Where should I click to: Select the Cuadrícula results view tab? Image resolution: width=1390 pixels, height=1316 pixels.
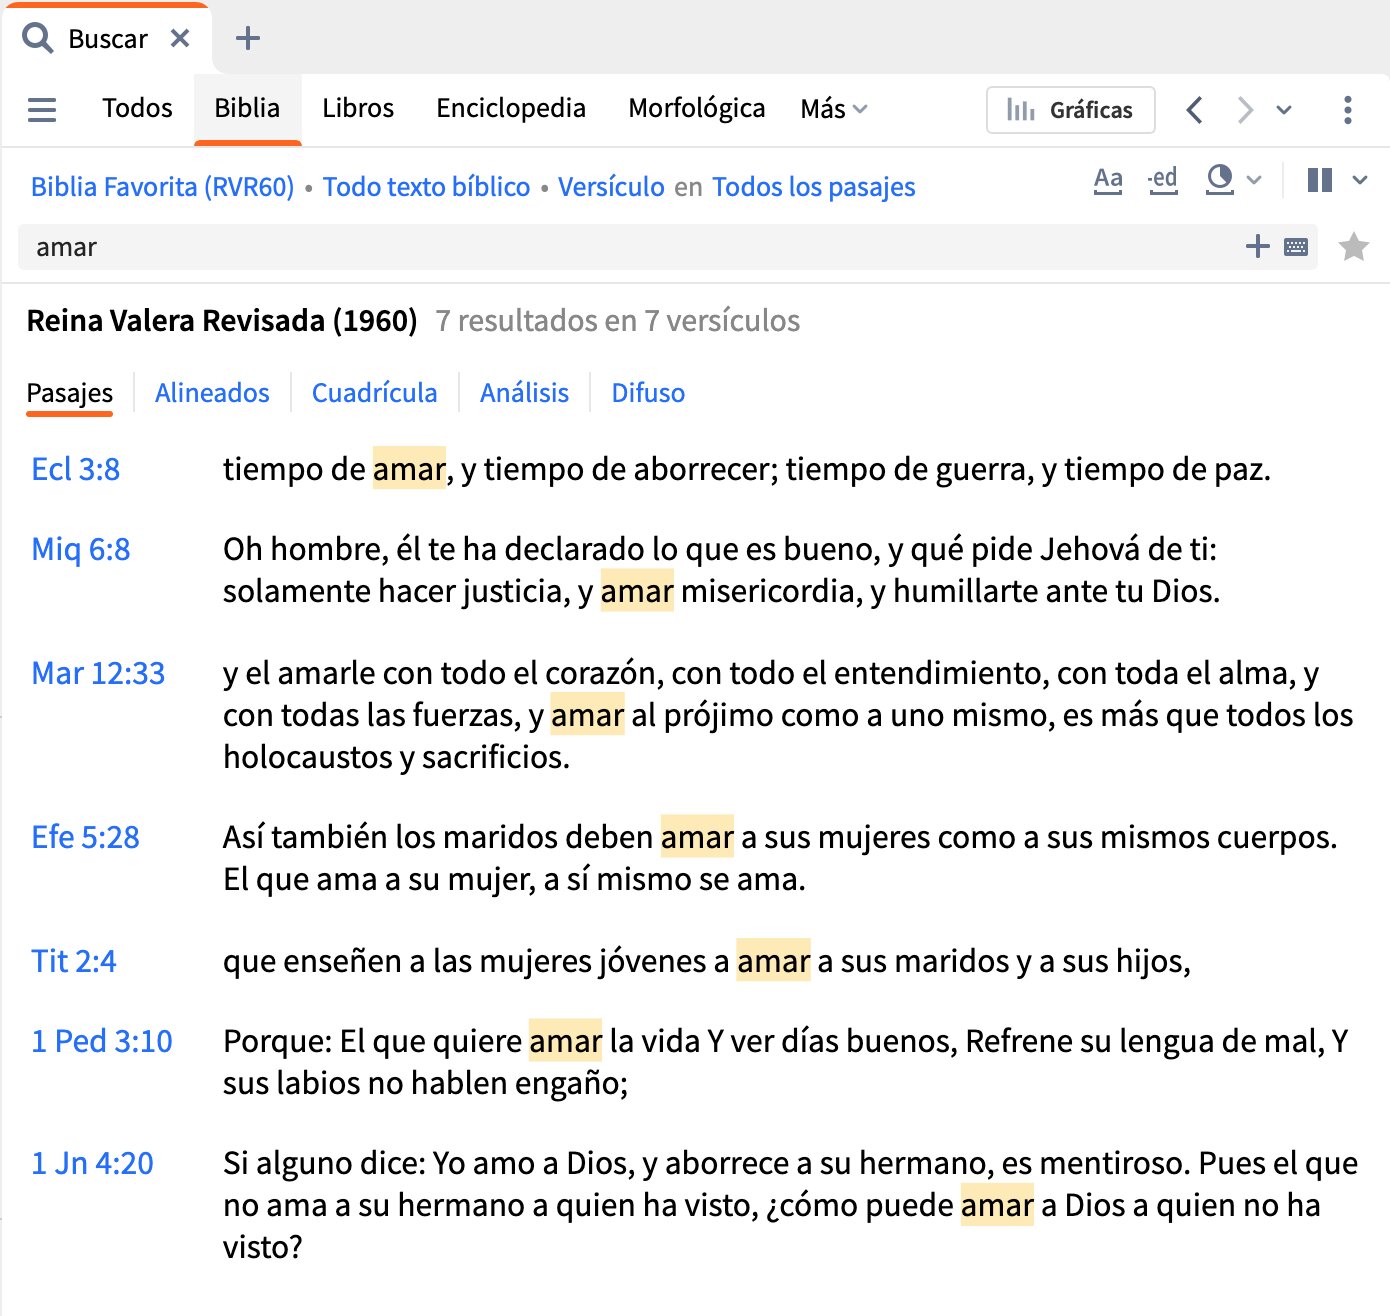pyautogui.click(x=374, y=393)
